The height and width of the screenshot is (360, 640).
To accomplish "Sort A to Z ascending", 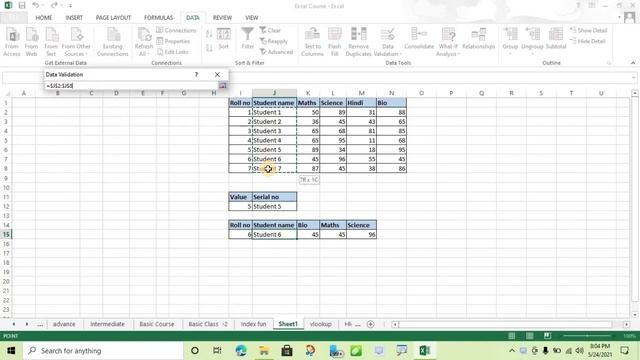I will tap(209, 34).
